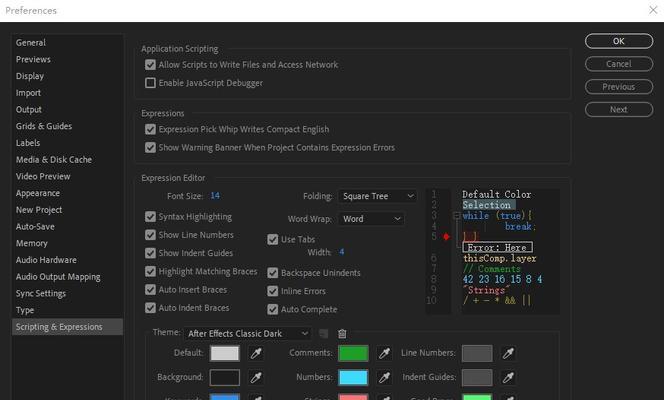Viewport: 664px width, 400px height.
Task: Toggle Auto Complete checkbox
Action: pyautogui.click(x=273, y=309)
